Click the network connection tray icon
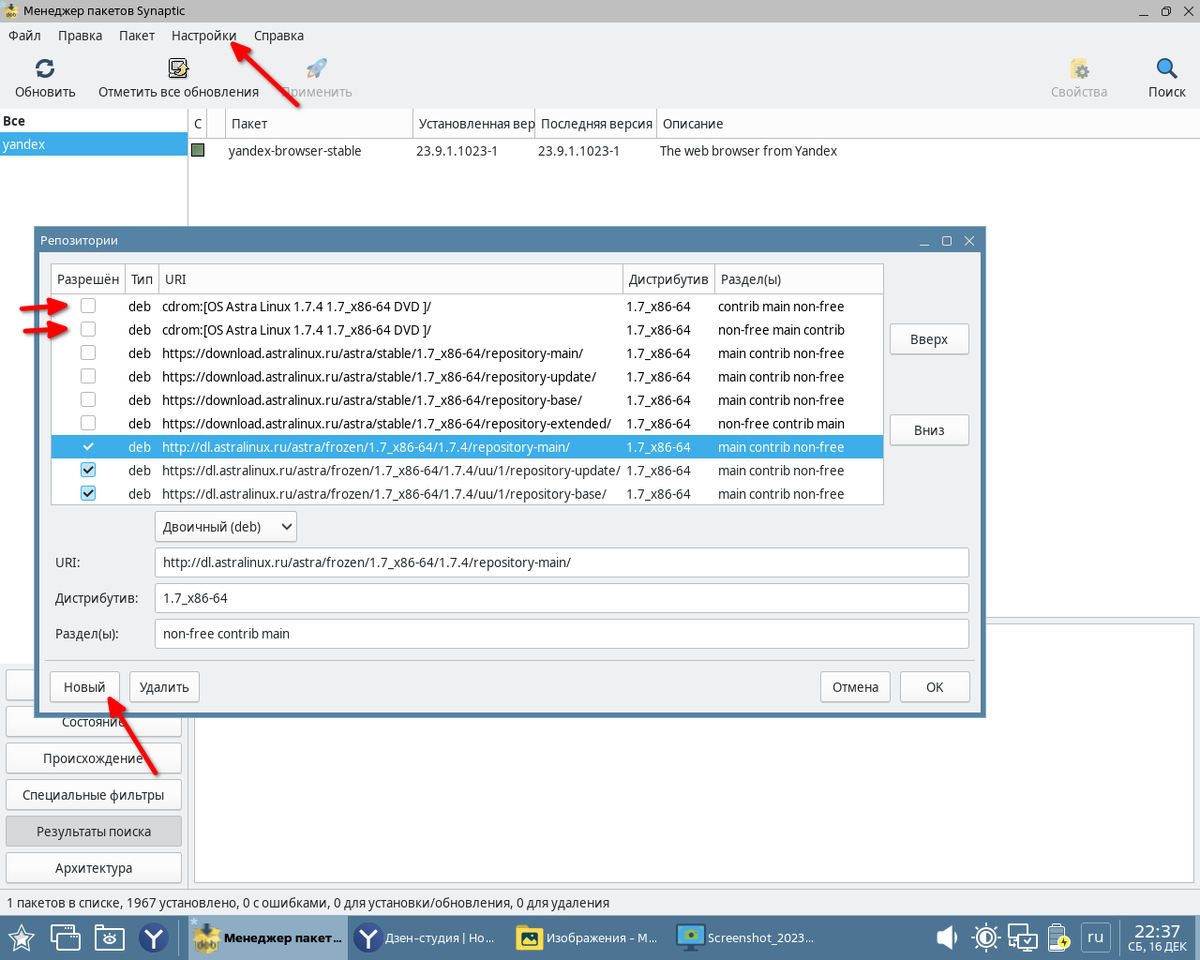Image resolution: width=1200 pixels, height=960 pixels. [x=1023, y=937]
